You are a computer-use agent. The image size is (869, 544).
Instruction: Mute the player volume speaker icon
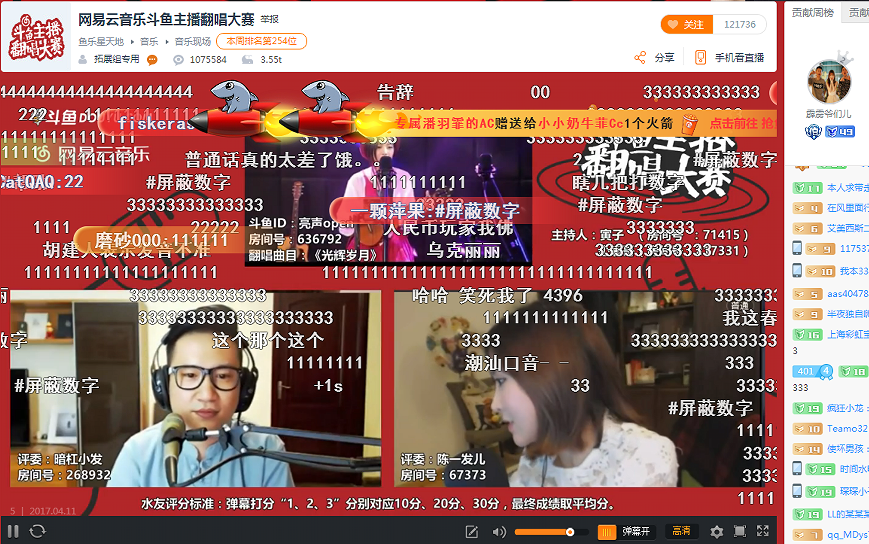pos(499,532)
